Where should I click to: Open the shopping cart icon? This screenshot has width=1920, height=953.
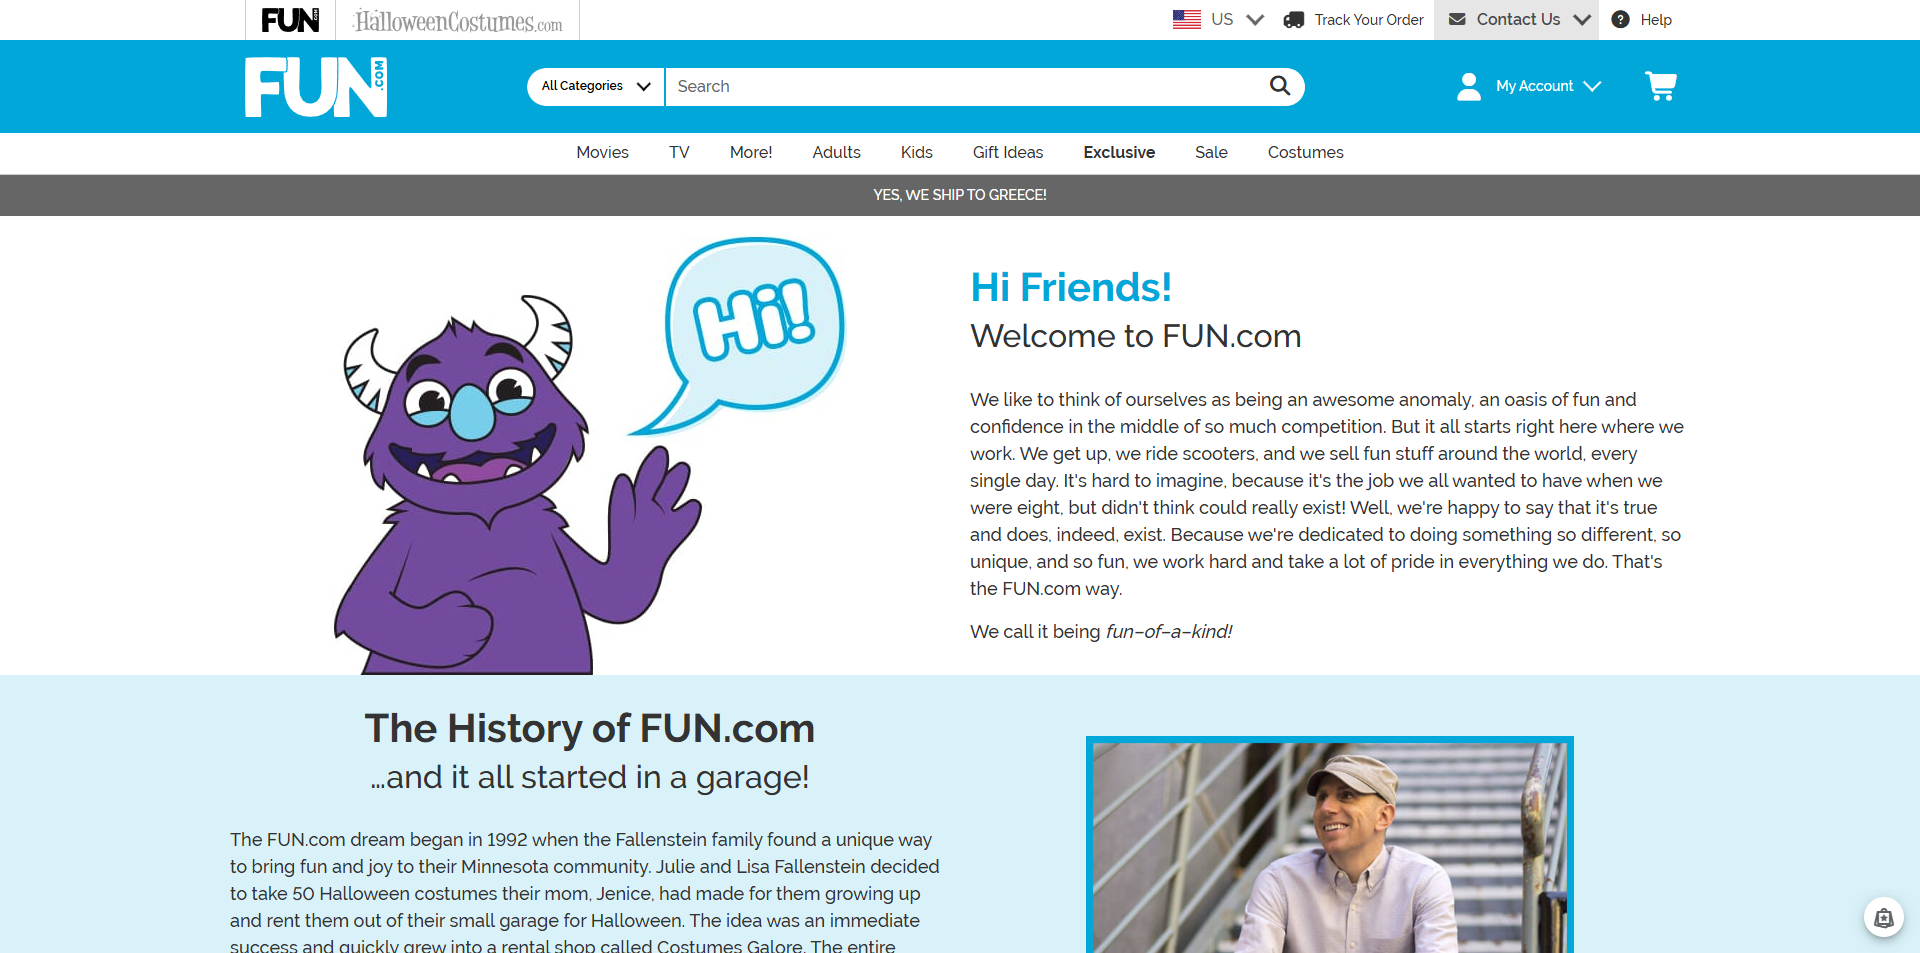(1661, 86)
